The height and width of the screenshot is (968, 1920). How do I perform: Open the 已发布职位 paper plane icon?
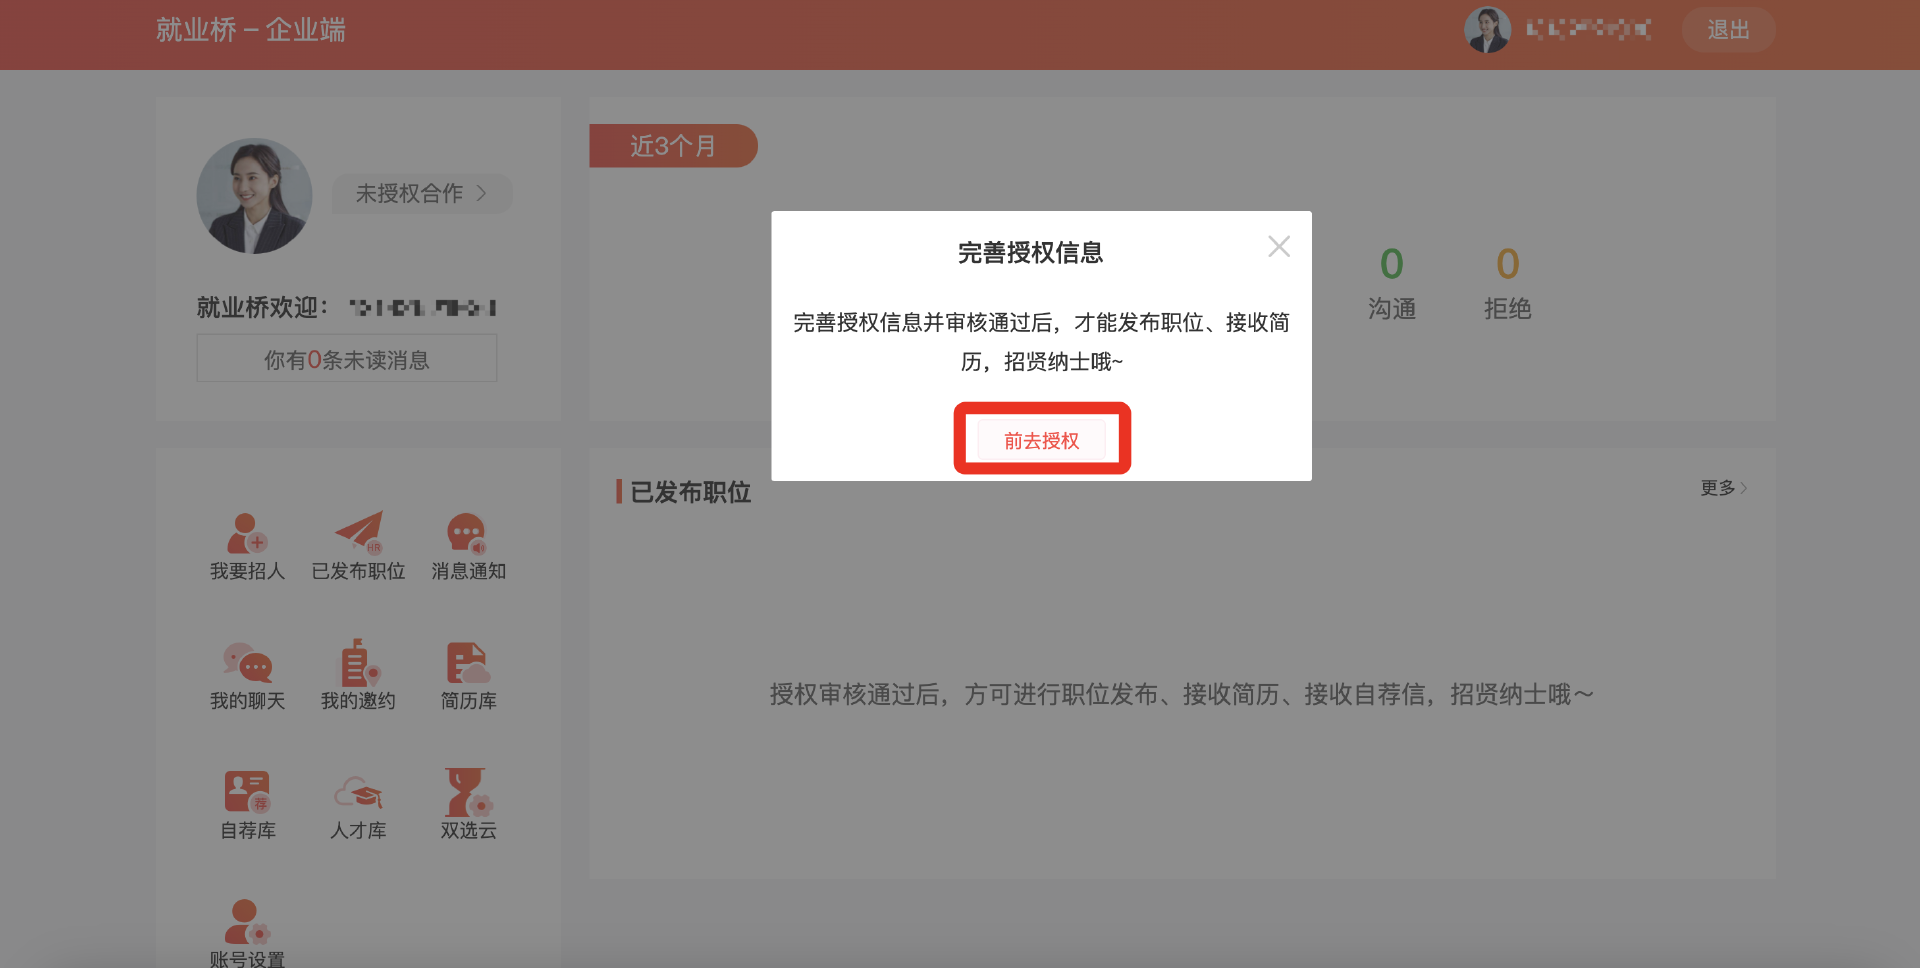(358, 535)
